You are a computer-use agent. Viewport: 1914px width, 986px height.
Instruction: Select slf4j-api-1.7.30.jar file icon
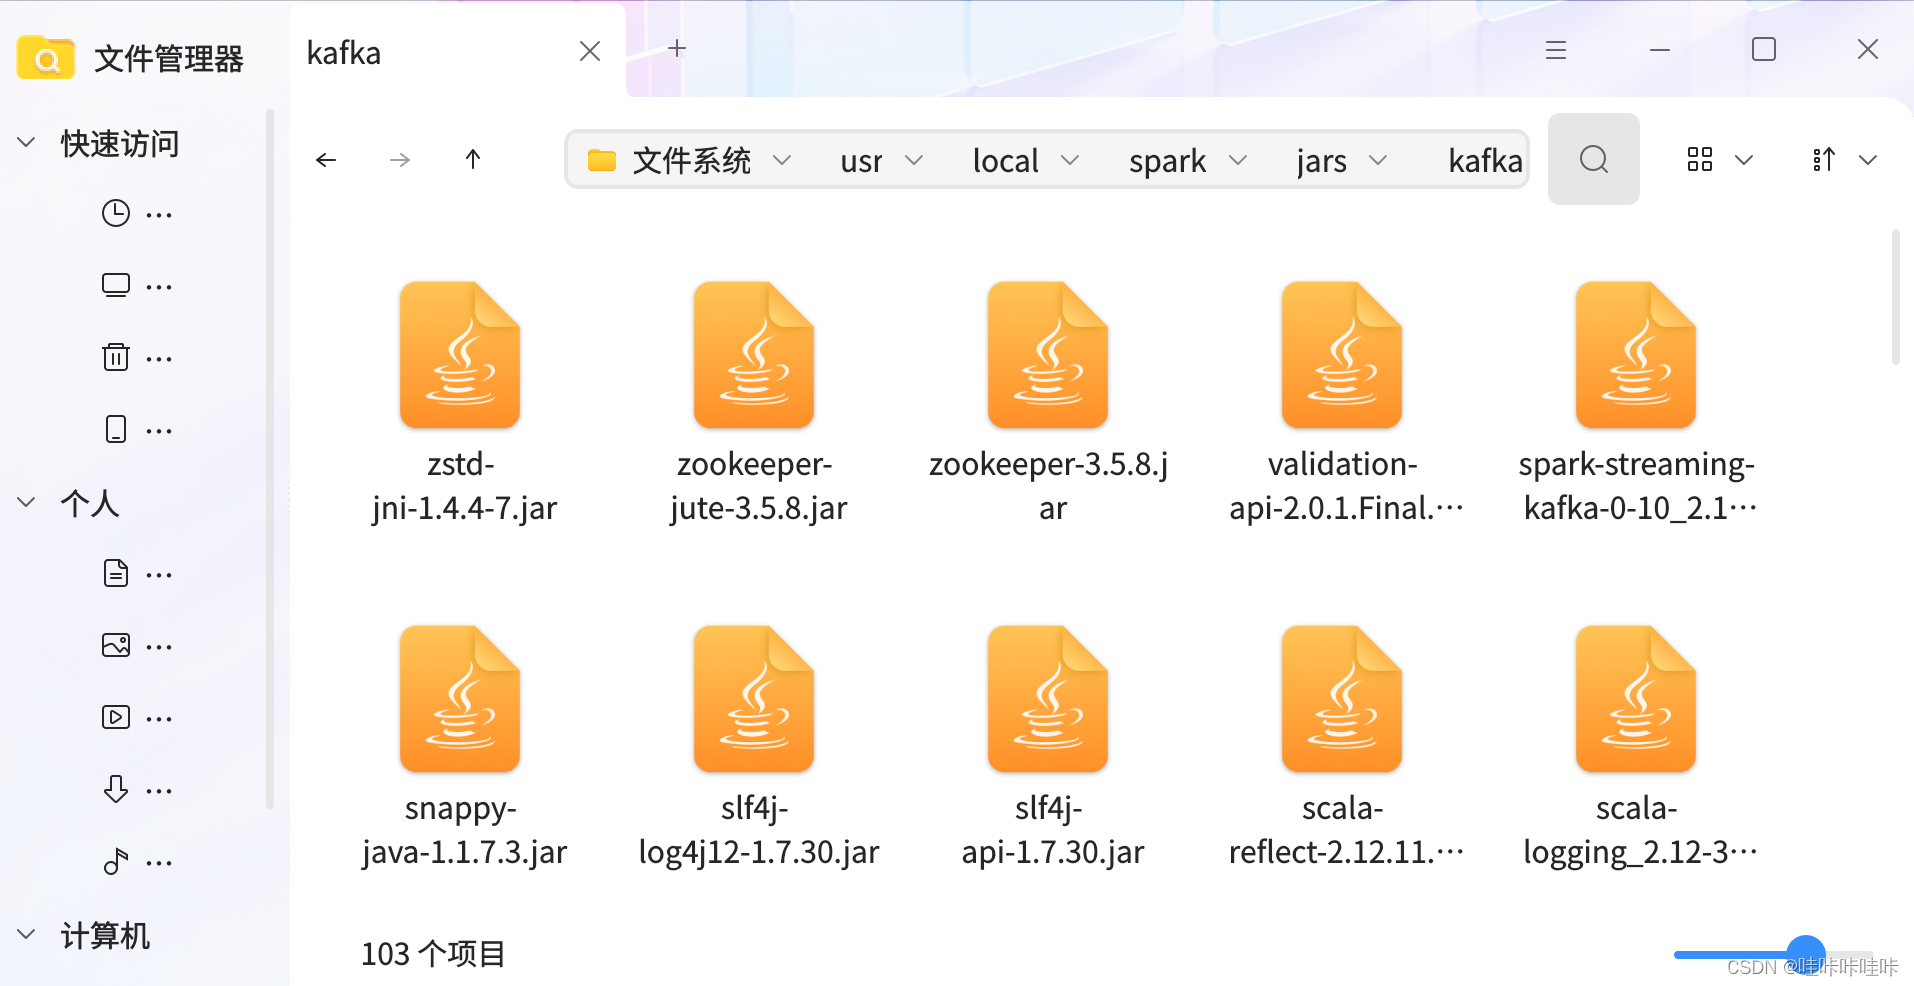point(1048,699)
